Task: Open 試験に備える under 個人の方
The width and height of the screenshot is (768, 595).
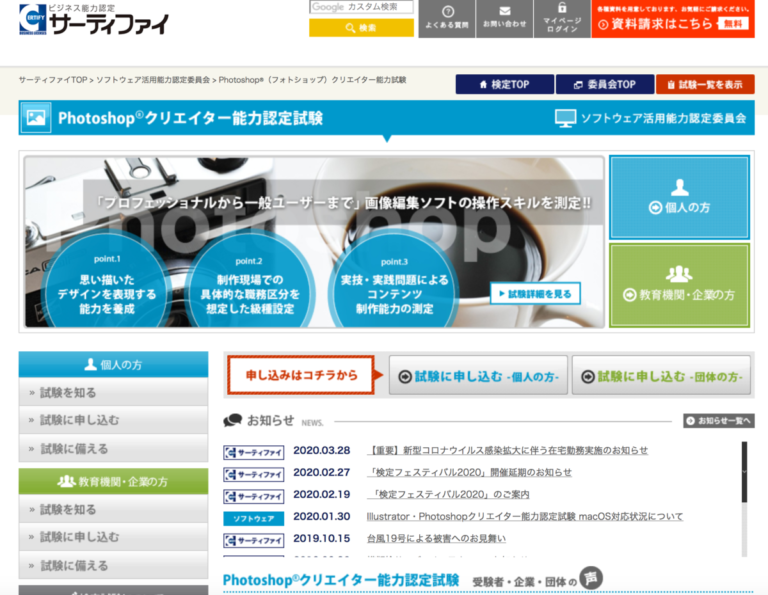Action: point(113,448)
